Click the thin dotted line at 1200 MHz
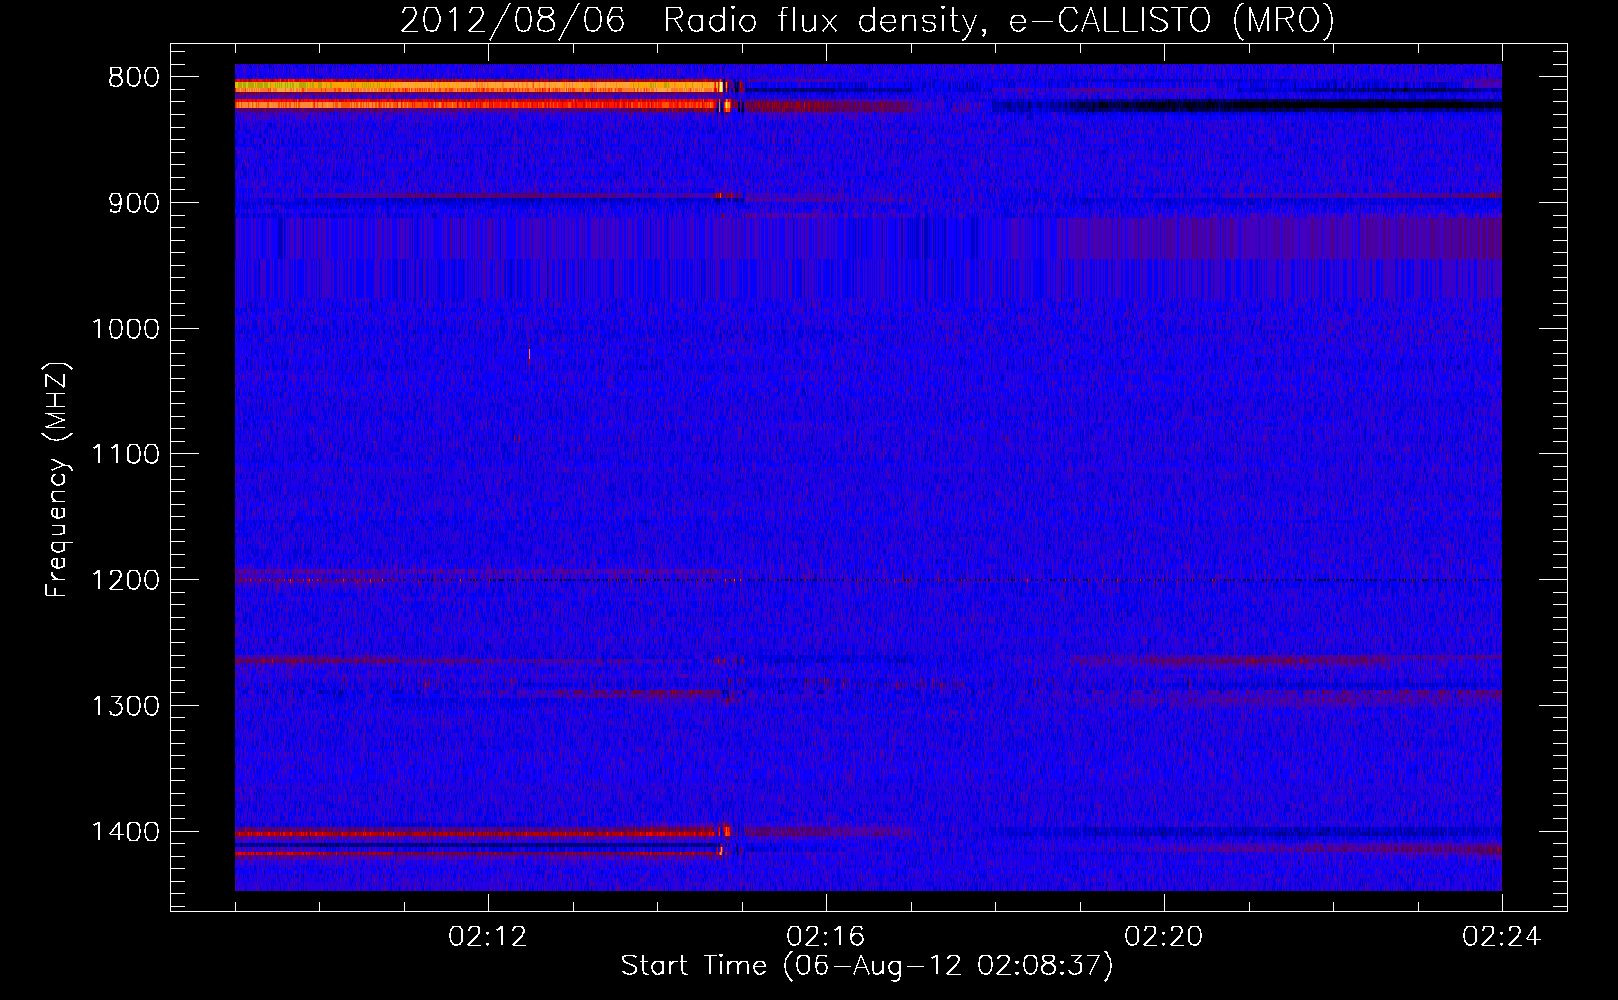 [x=868, y=580]
